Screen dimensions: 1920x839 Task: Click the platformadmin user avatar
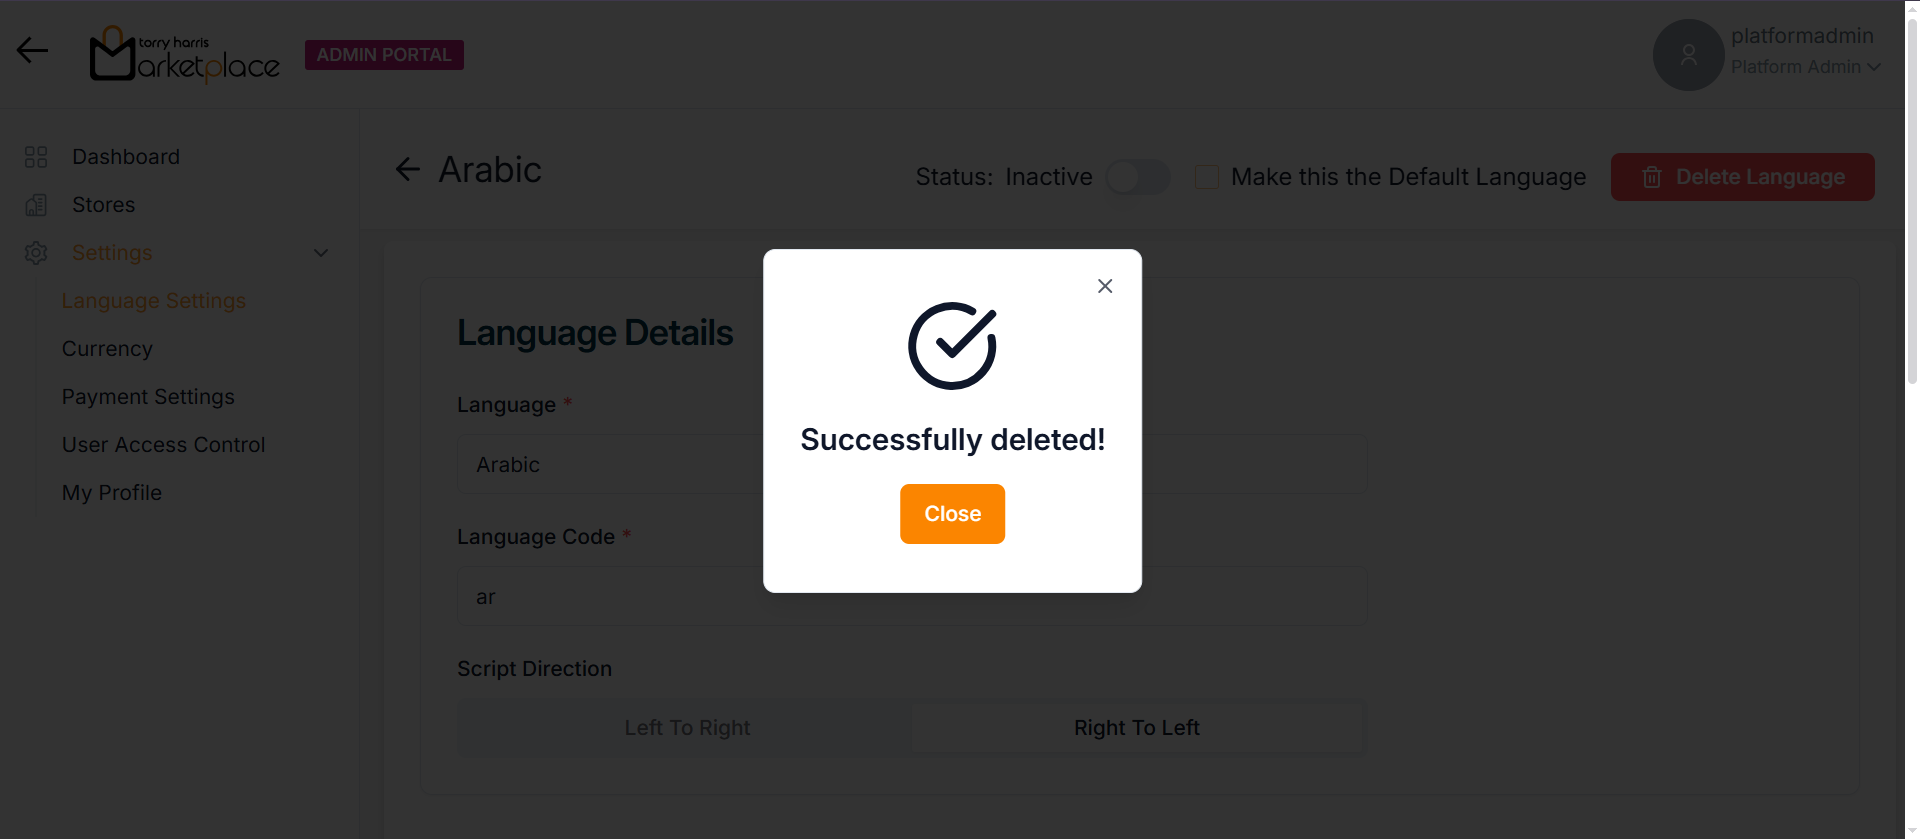(x=1688, y=55)
